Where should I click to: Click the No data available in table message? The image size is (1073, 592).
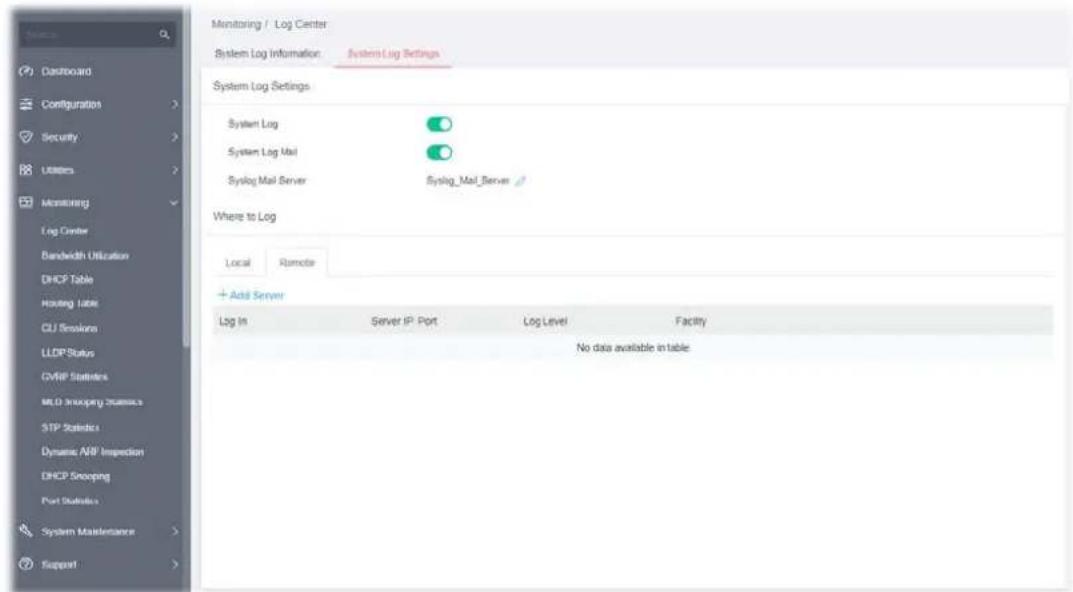click(633, 348)
